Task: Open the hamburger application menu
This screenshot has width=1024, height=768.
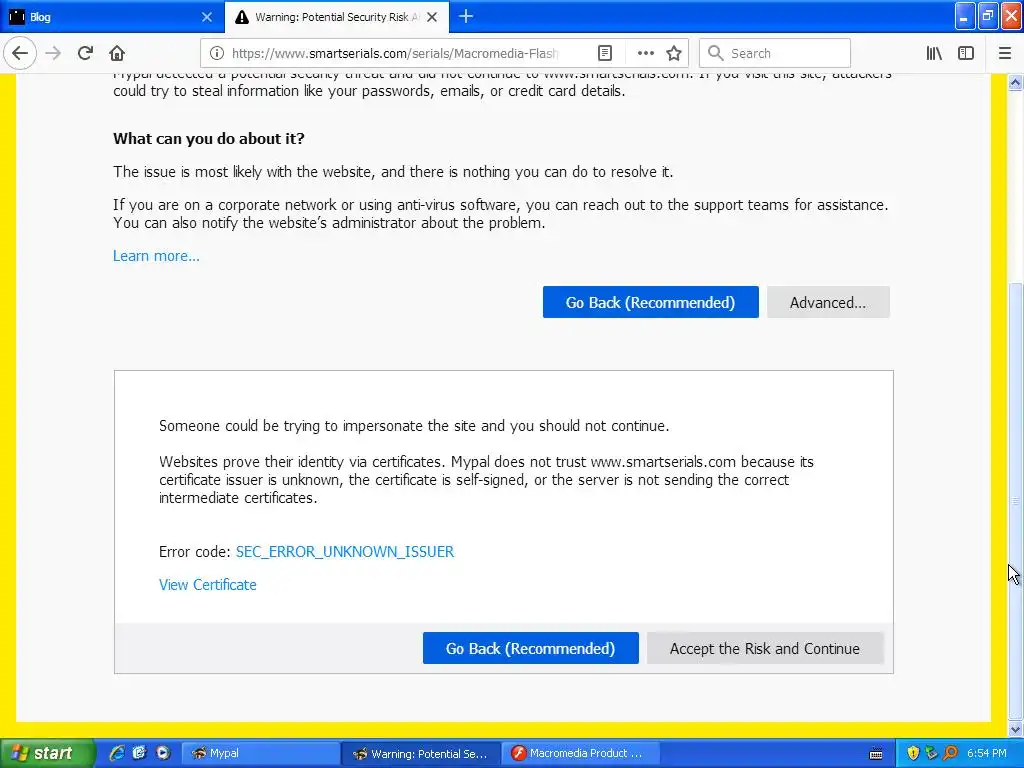Action: click(1004, 54)
